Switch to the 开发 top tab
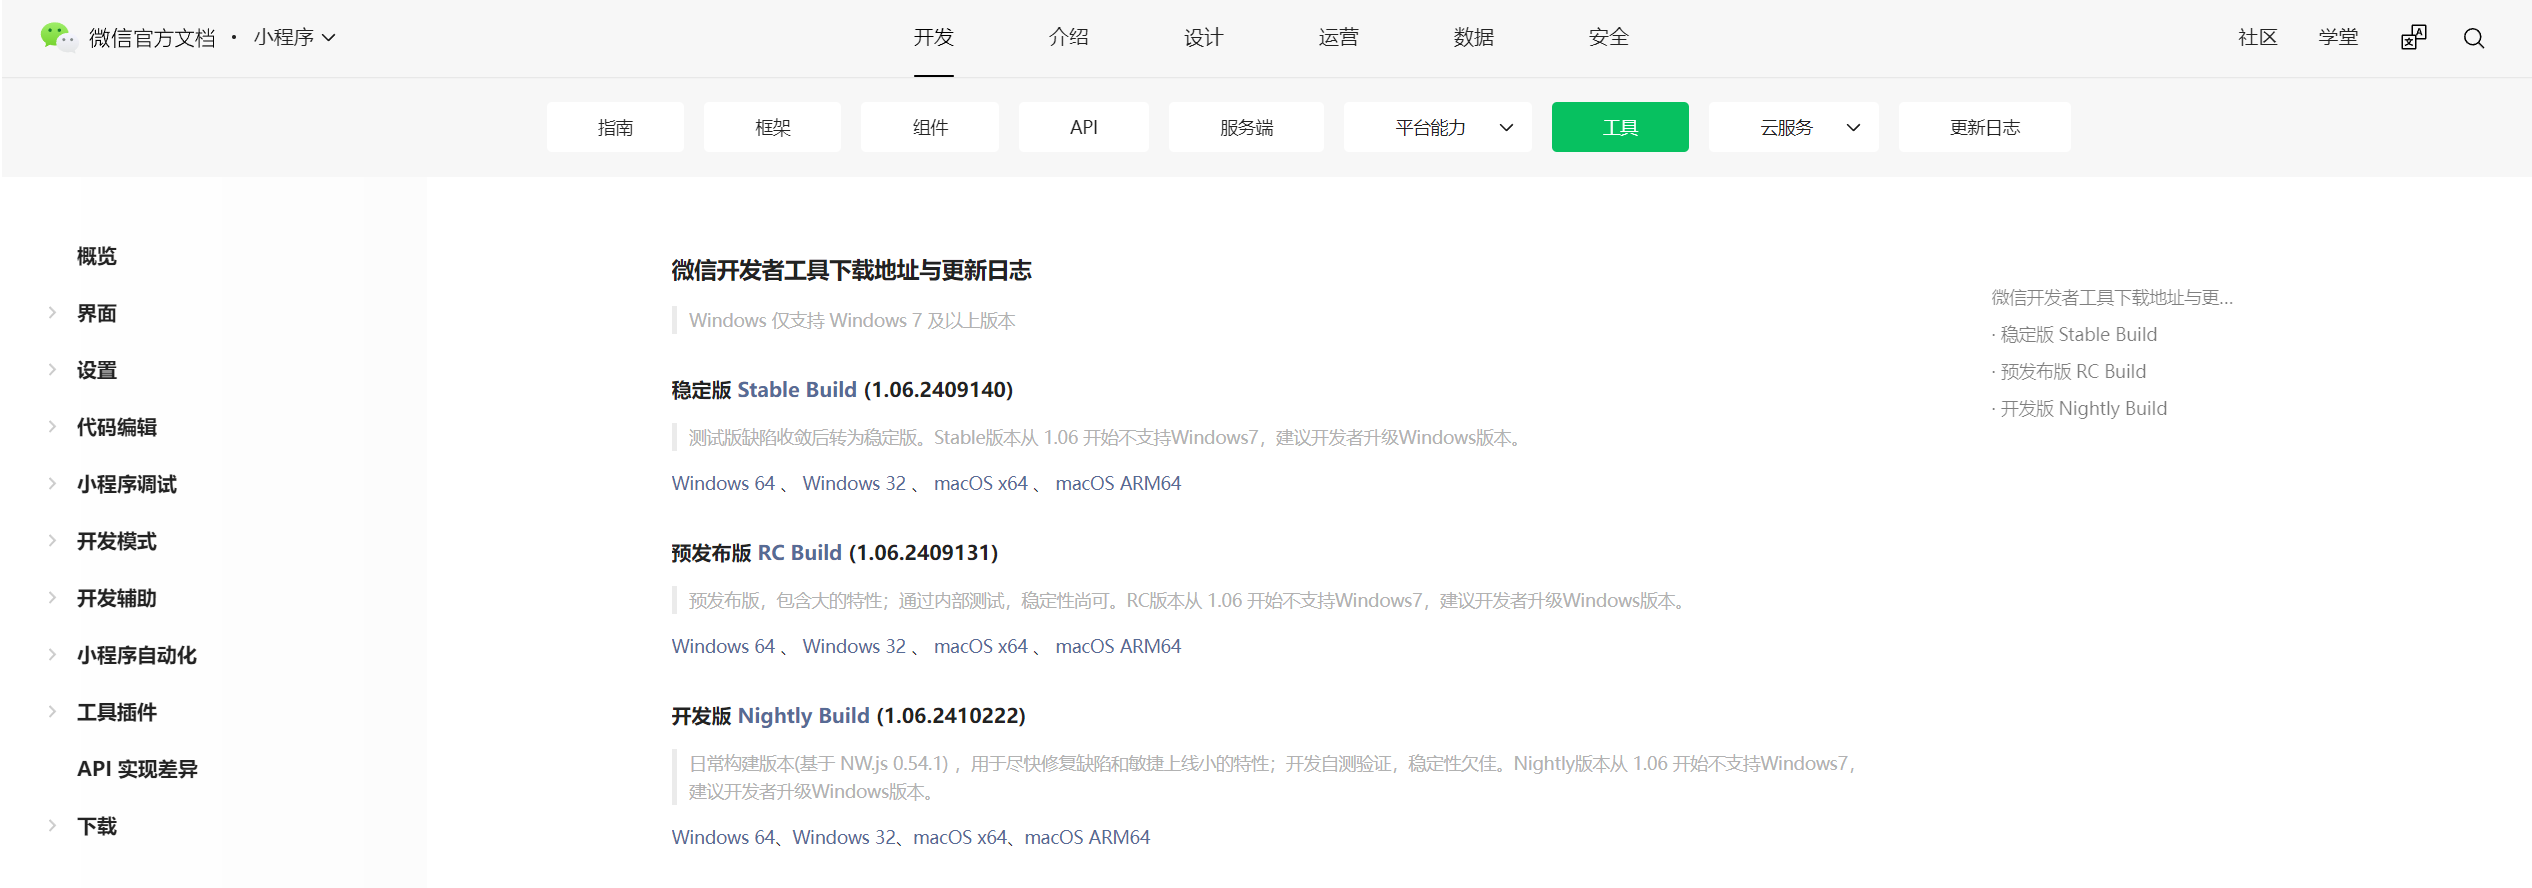Viewport: 2532px width, 888px height. click(x=934, y=37)
